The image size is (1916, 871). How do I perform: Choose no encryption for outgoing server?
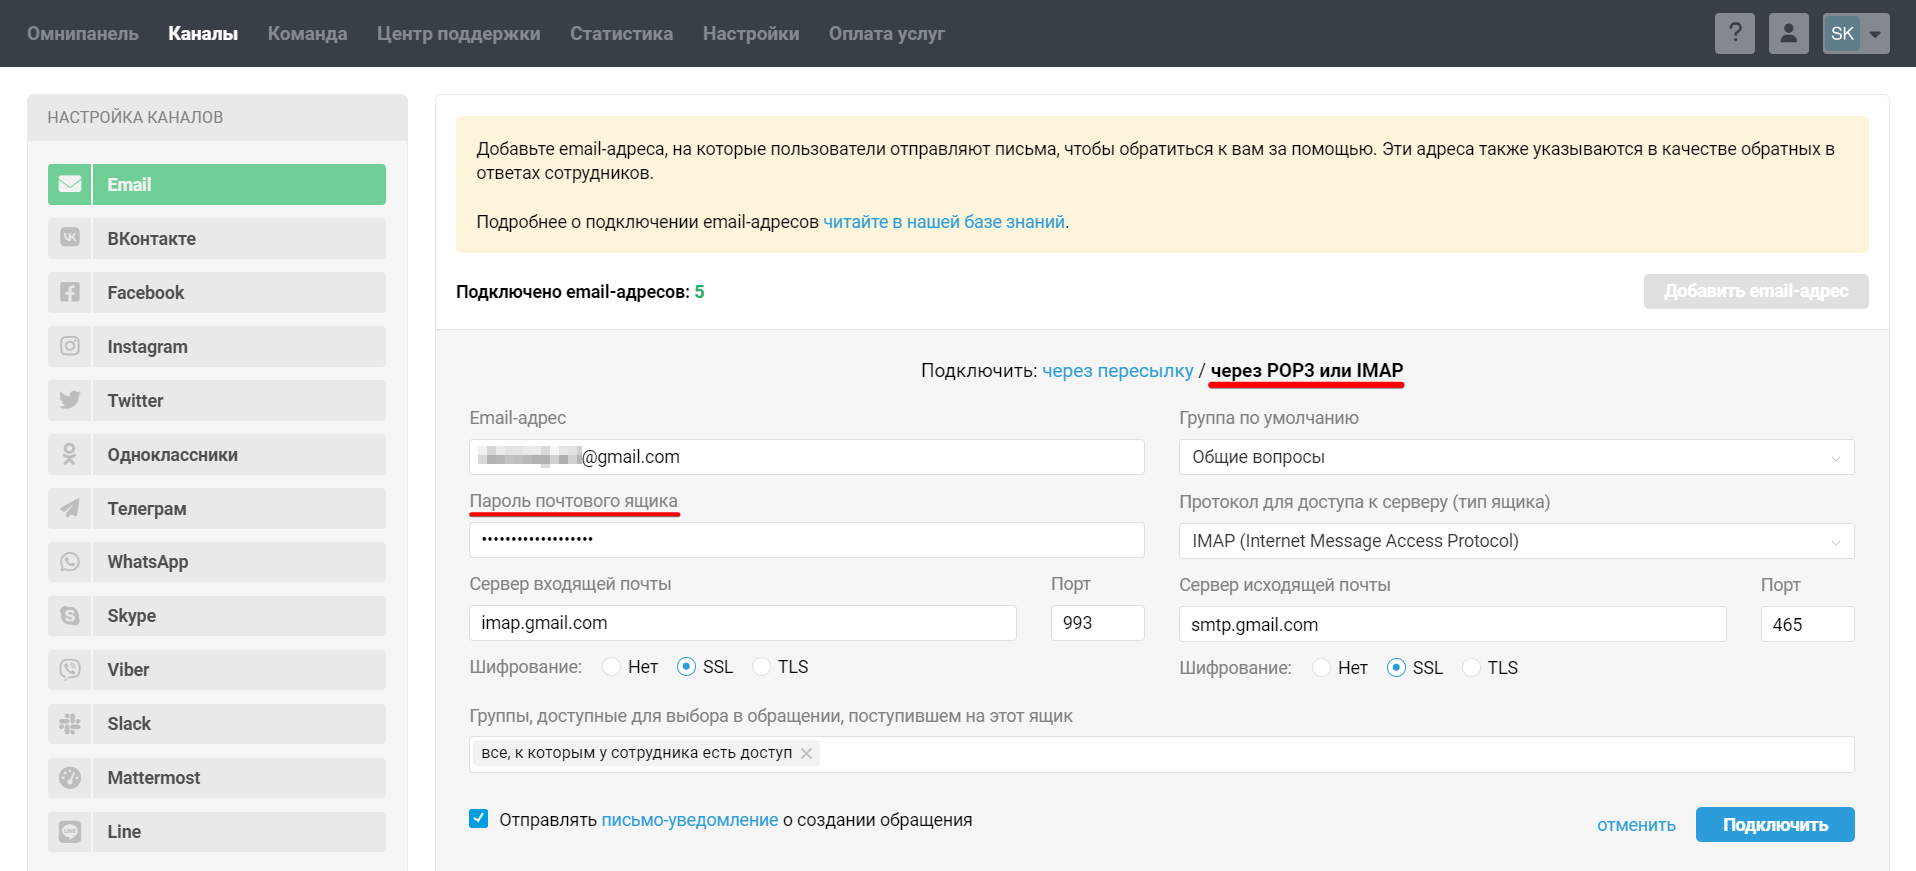tap(1321, 668)
